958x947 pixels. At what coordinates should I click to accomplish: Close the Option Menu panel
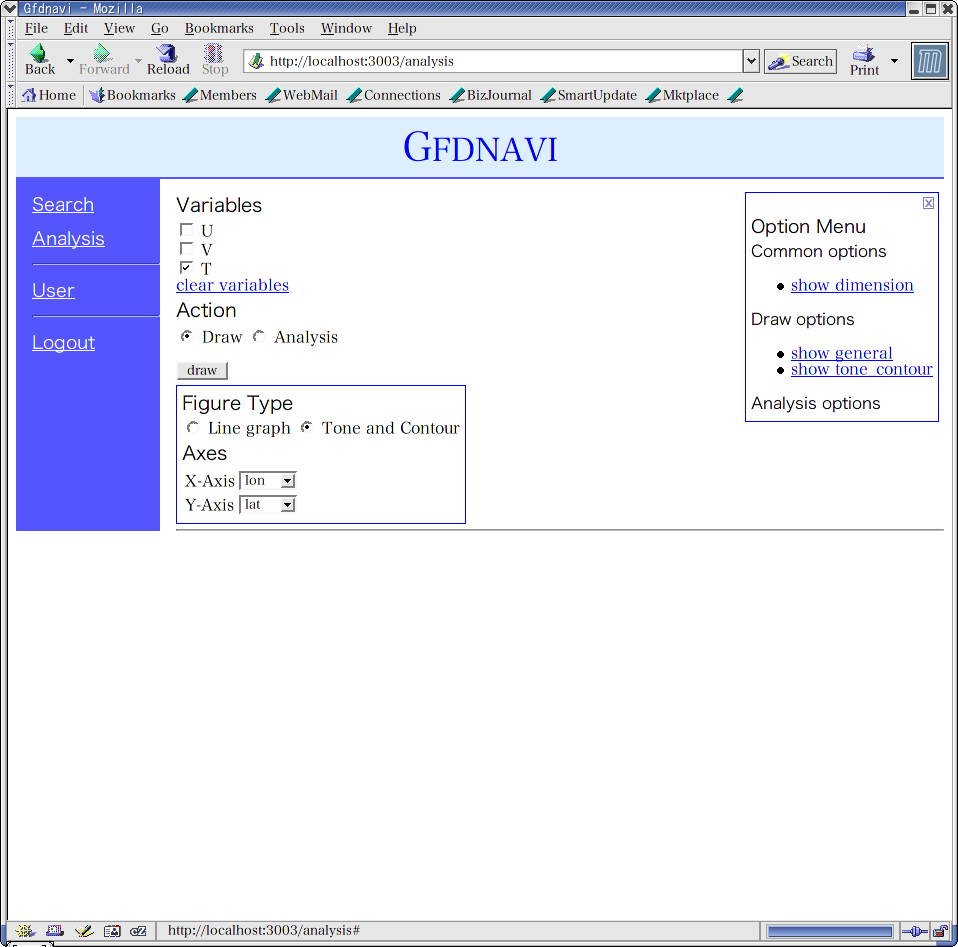[928, 203]
